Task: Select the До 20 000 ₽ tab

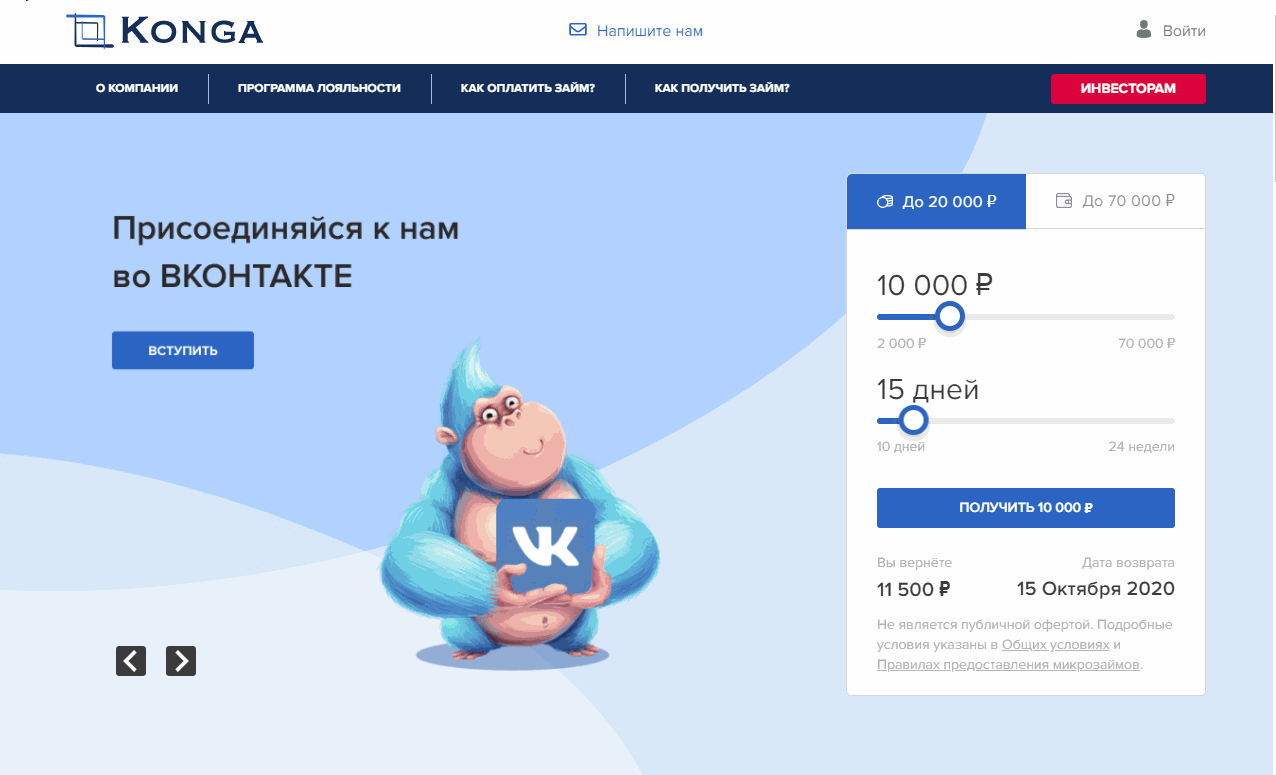Action: click(x=936, y=201)
